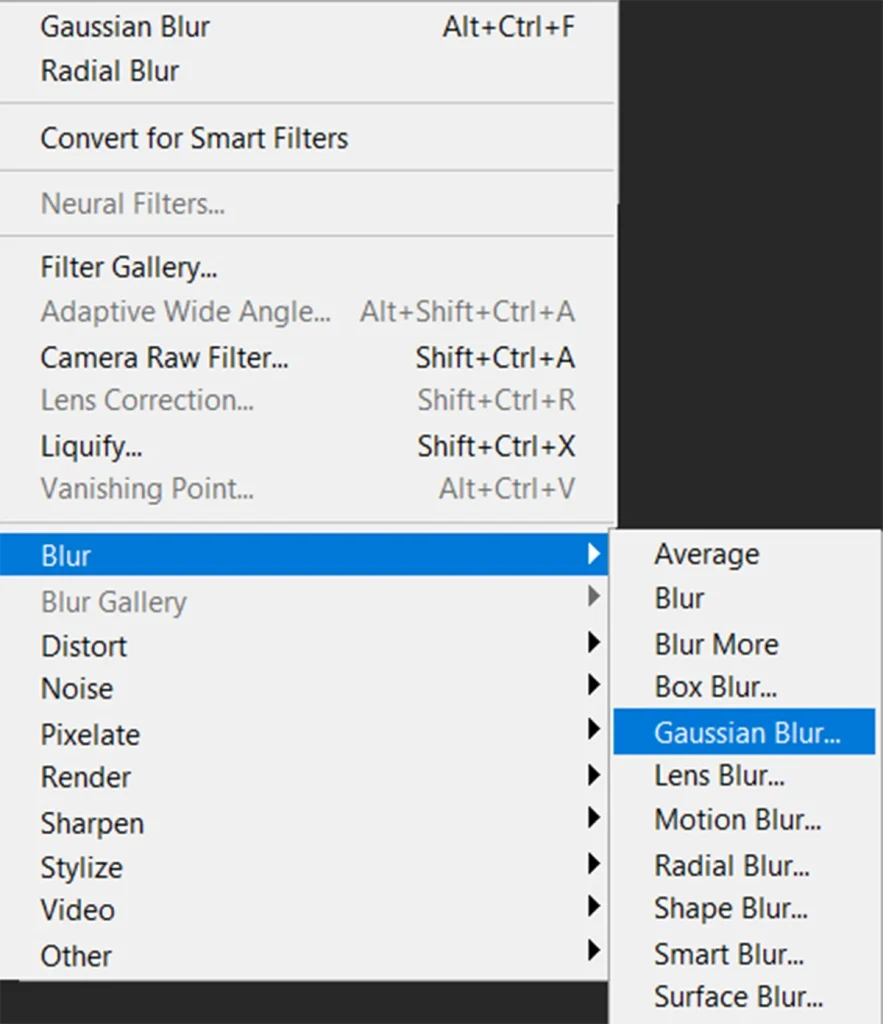
Task: Choose Gaussian Blur from the Blur submenu
Action: (746, 733)
